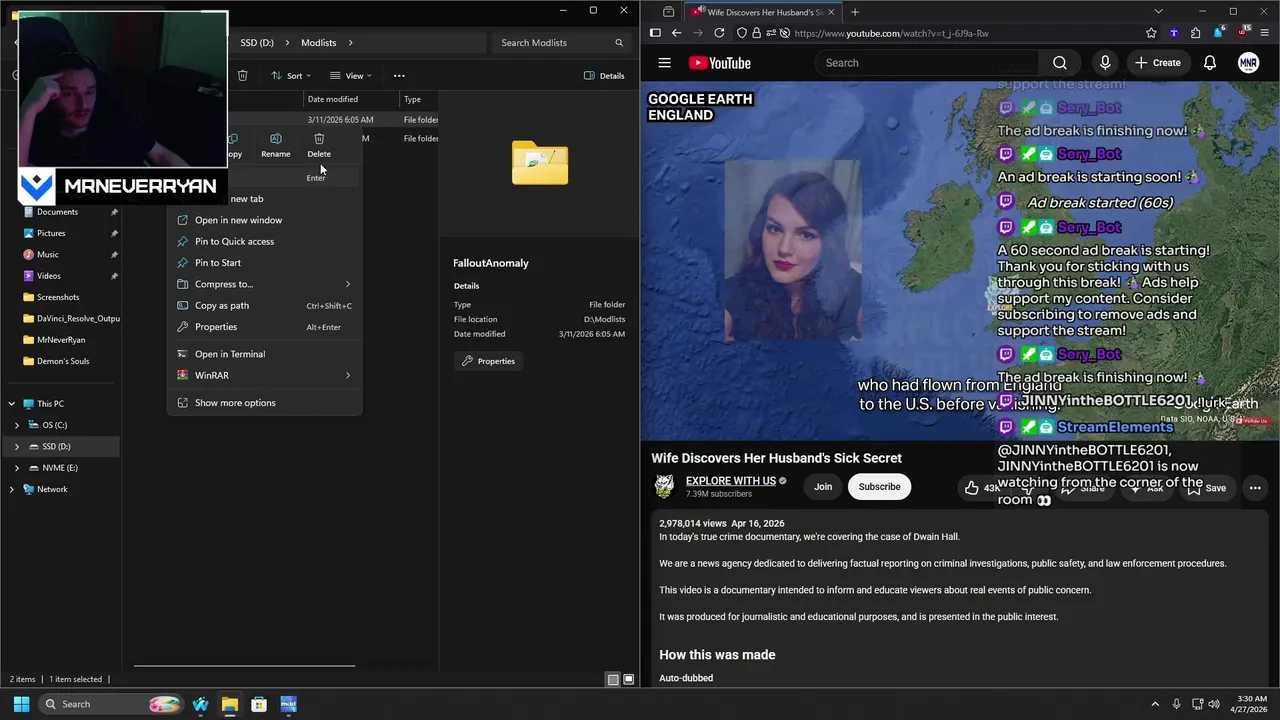Click the Firefox sidebar toggle icon

coord(655,33)
